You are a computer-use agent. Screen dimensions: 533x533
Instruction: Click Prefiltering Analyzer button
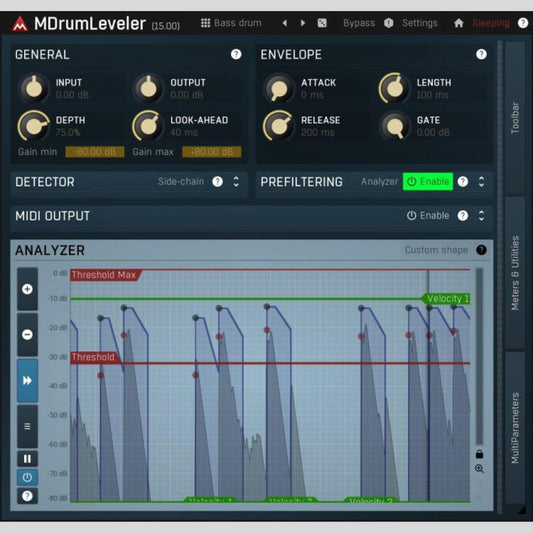click(x=379, y=182)
